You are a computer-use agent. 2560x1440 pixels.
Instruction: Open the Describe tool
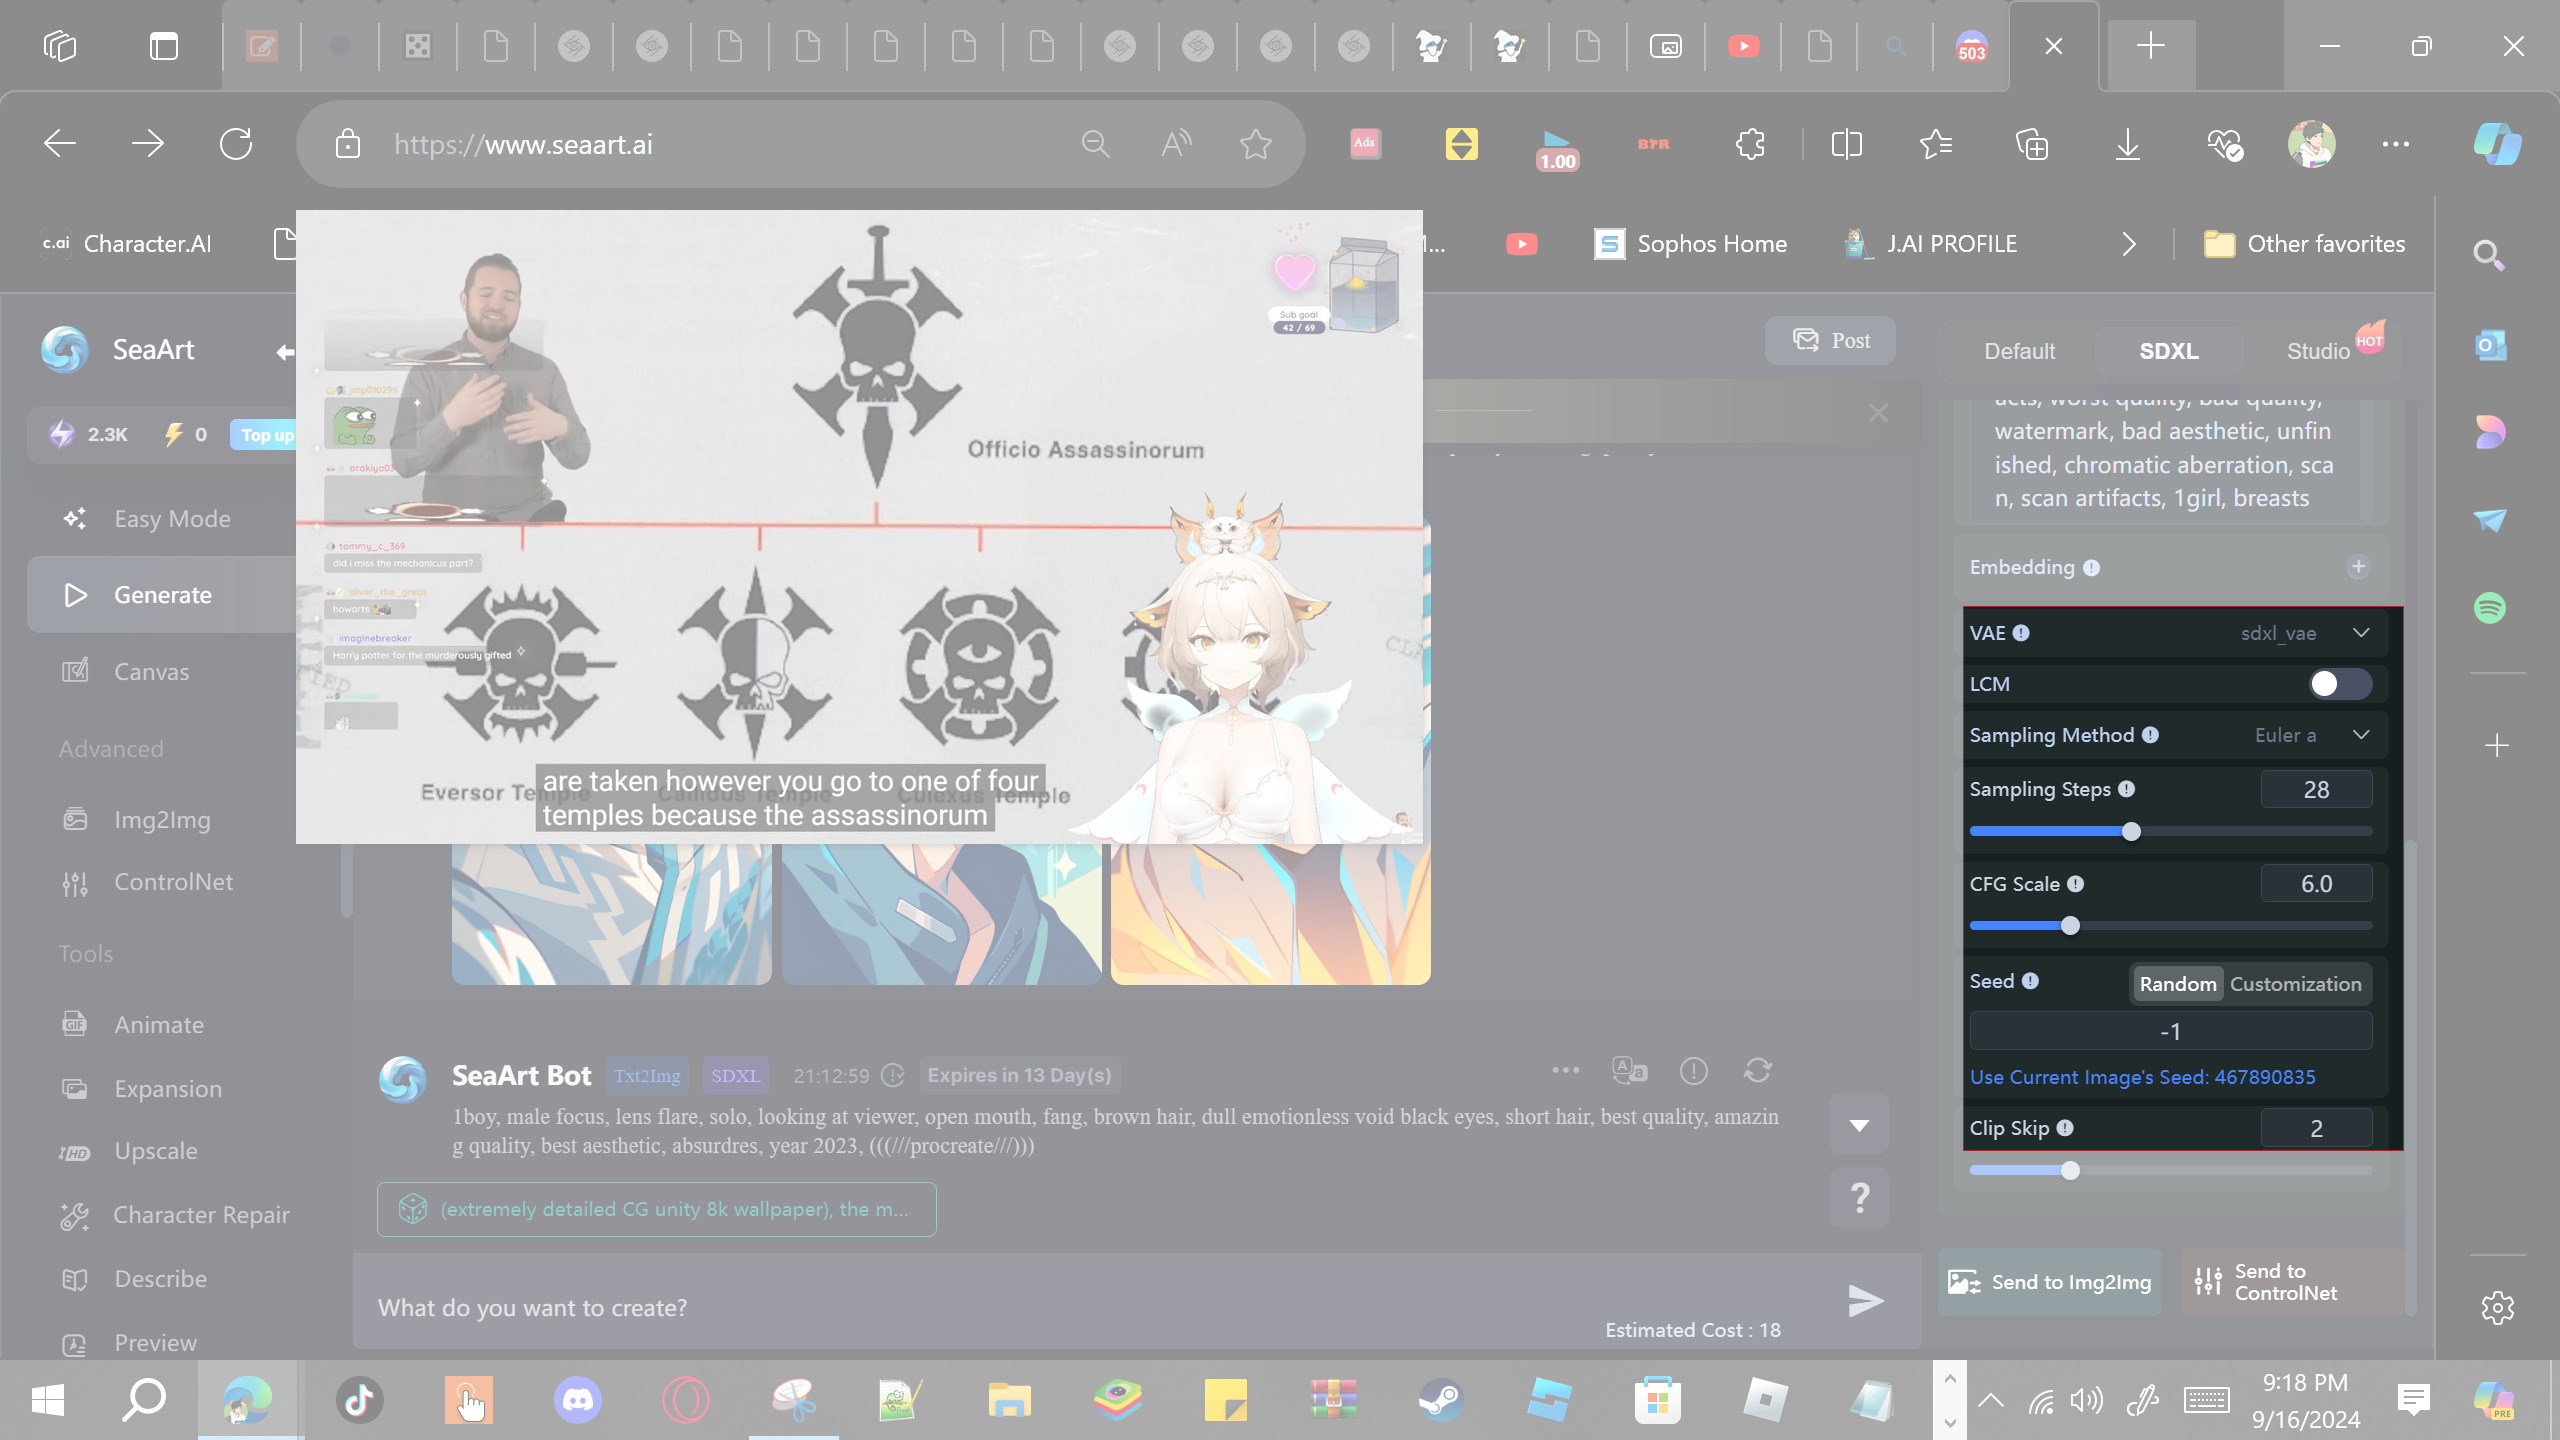pyautogui.click(x=160, y=1279)
